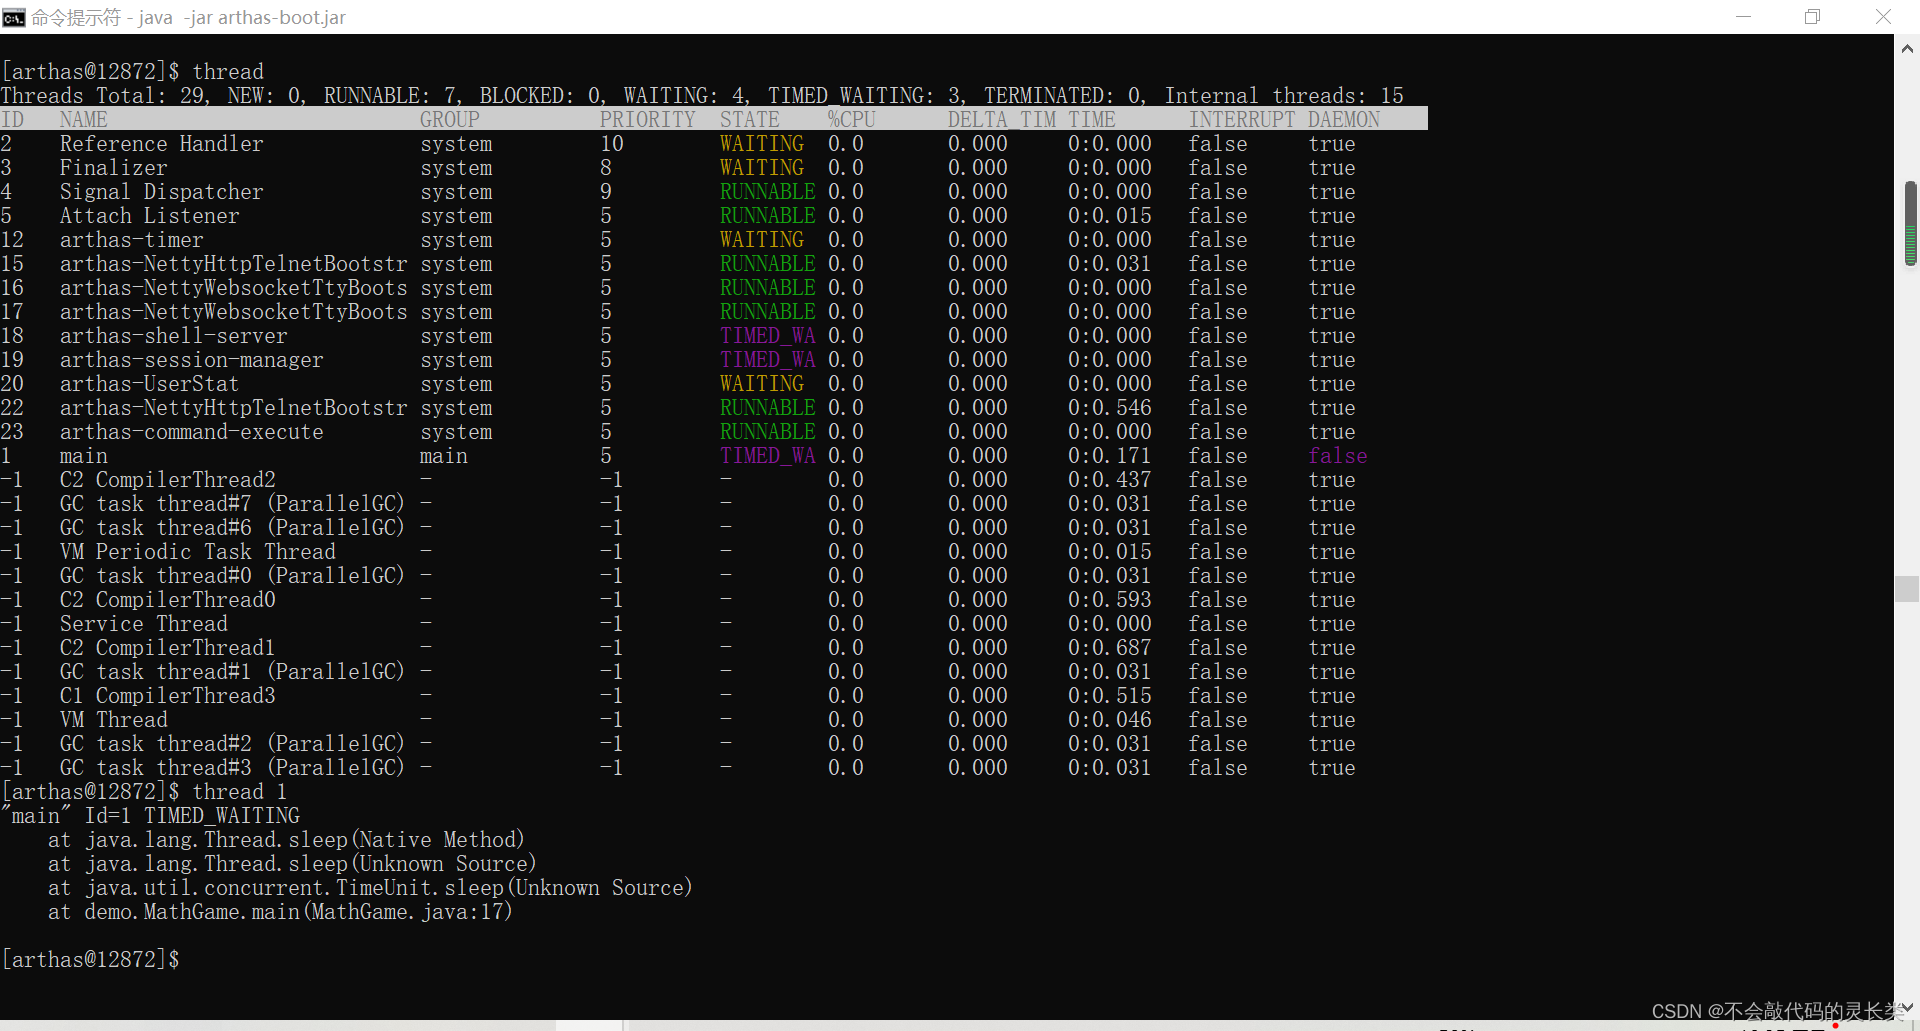The image size is (1920, 1031).
Task: Click the priority value 10
Action: pos(611,144)
